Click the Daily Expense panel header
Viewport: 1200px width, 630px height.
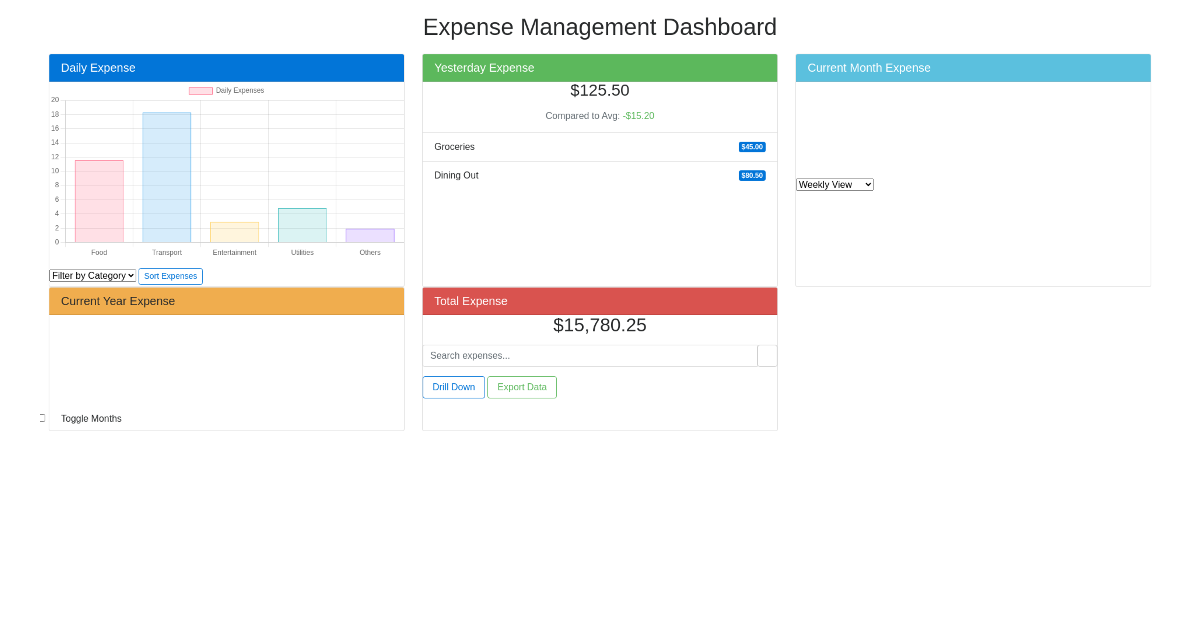(x=226, y=67)
